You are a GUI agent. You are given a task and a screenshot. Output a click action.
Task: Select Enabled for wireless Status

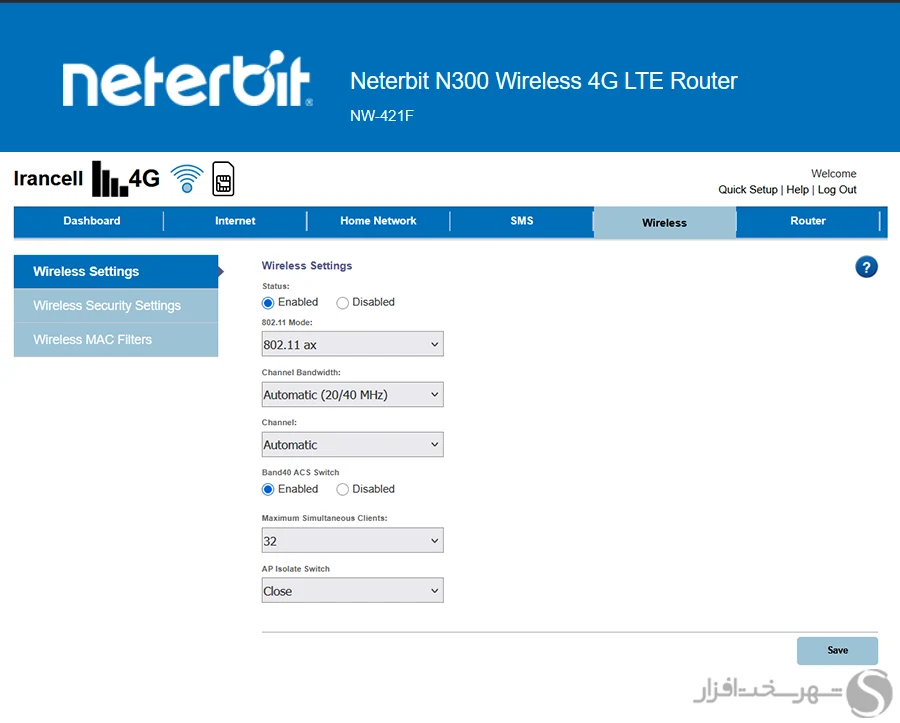pos(268,302)
